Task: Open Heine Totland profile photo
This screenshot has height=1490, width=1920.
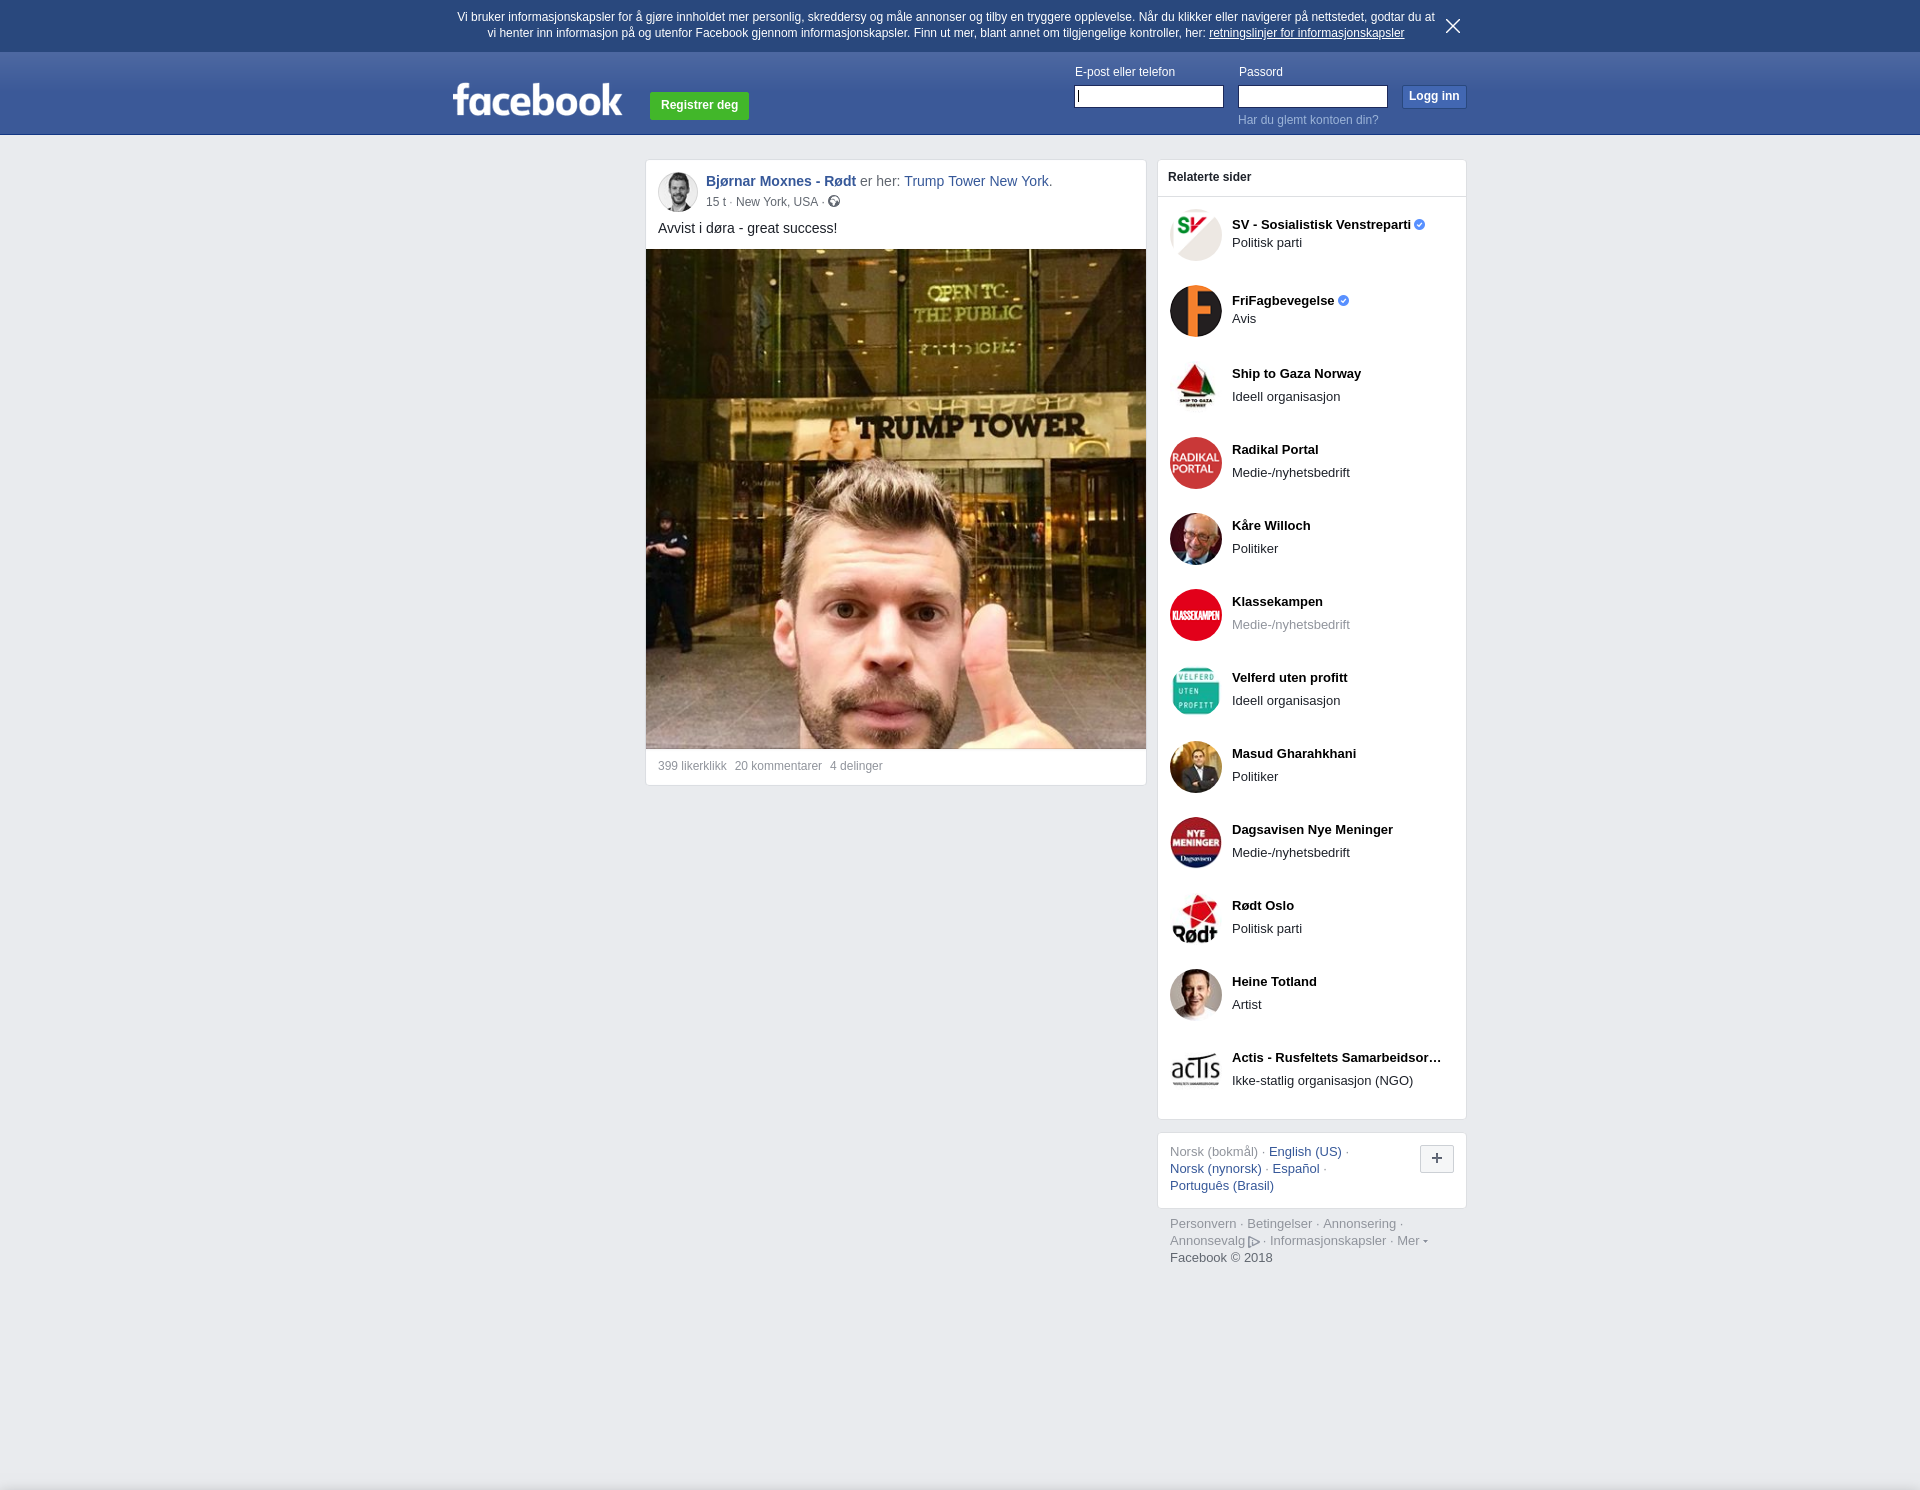Action: click(x=1196, y=995)
